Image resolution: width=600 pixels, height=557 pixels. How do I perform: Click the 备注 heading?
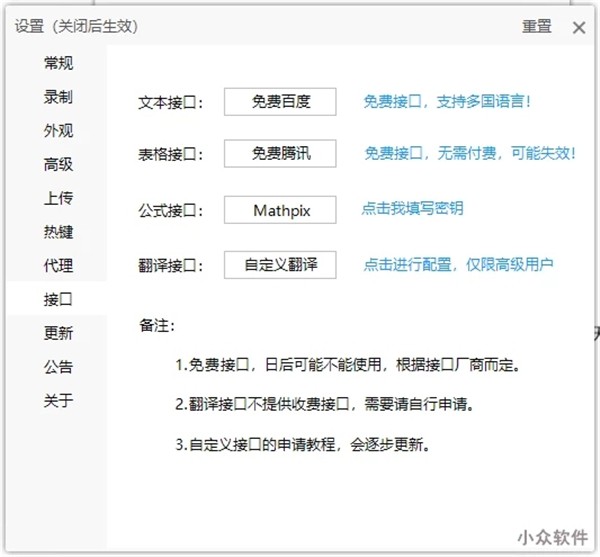coord(157,326)
